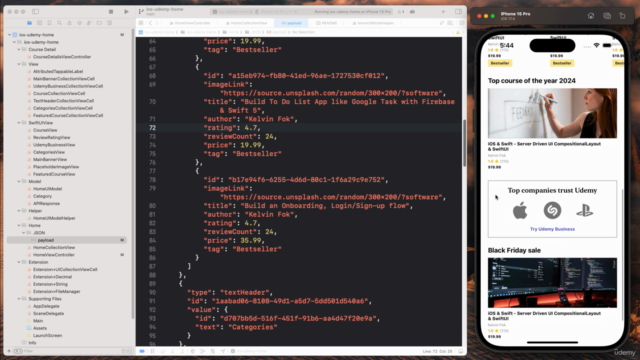Open the Debug navigator

click(x=89, y=23)
